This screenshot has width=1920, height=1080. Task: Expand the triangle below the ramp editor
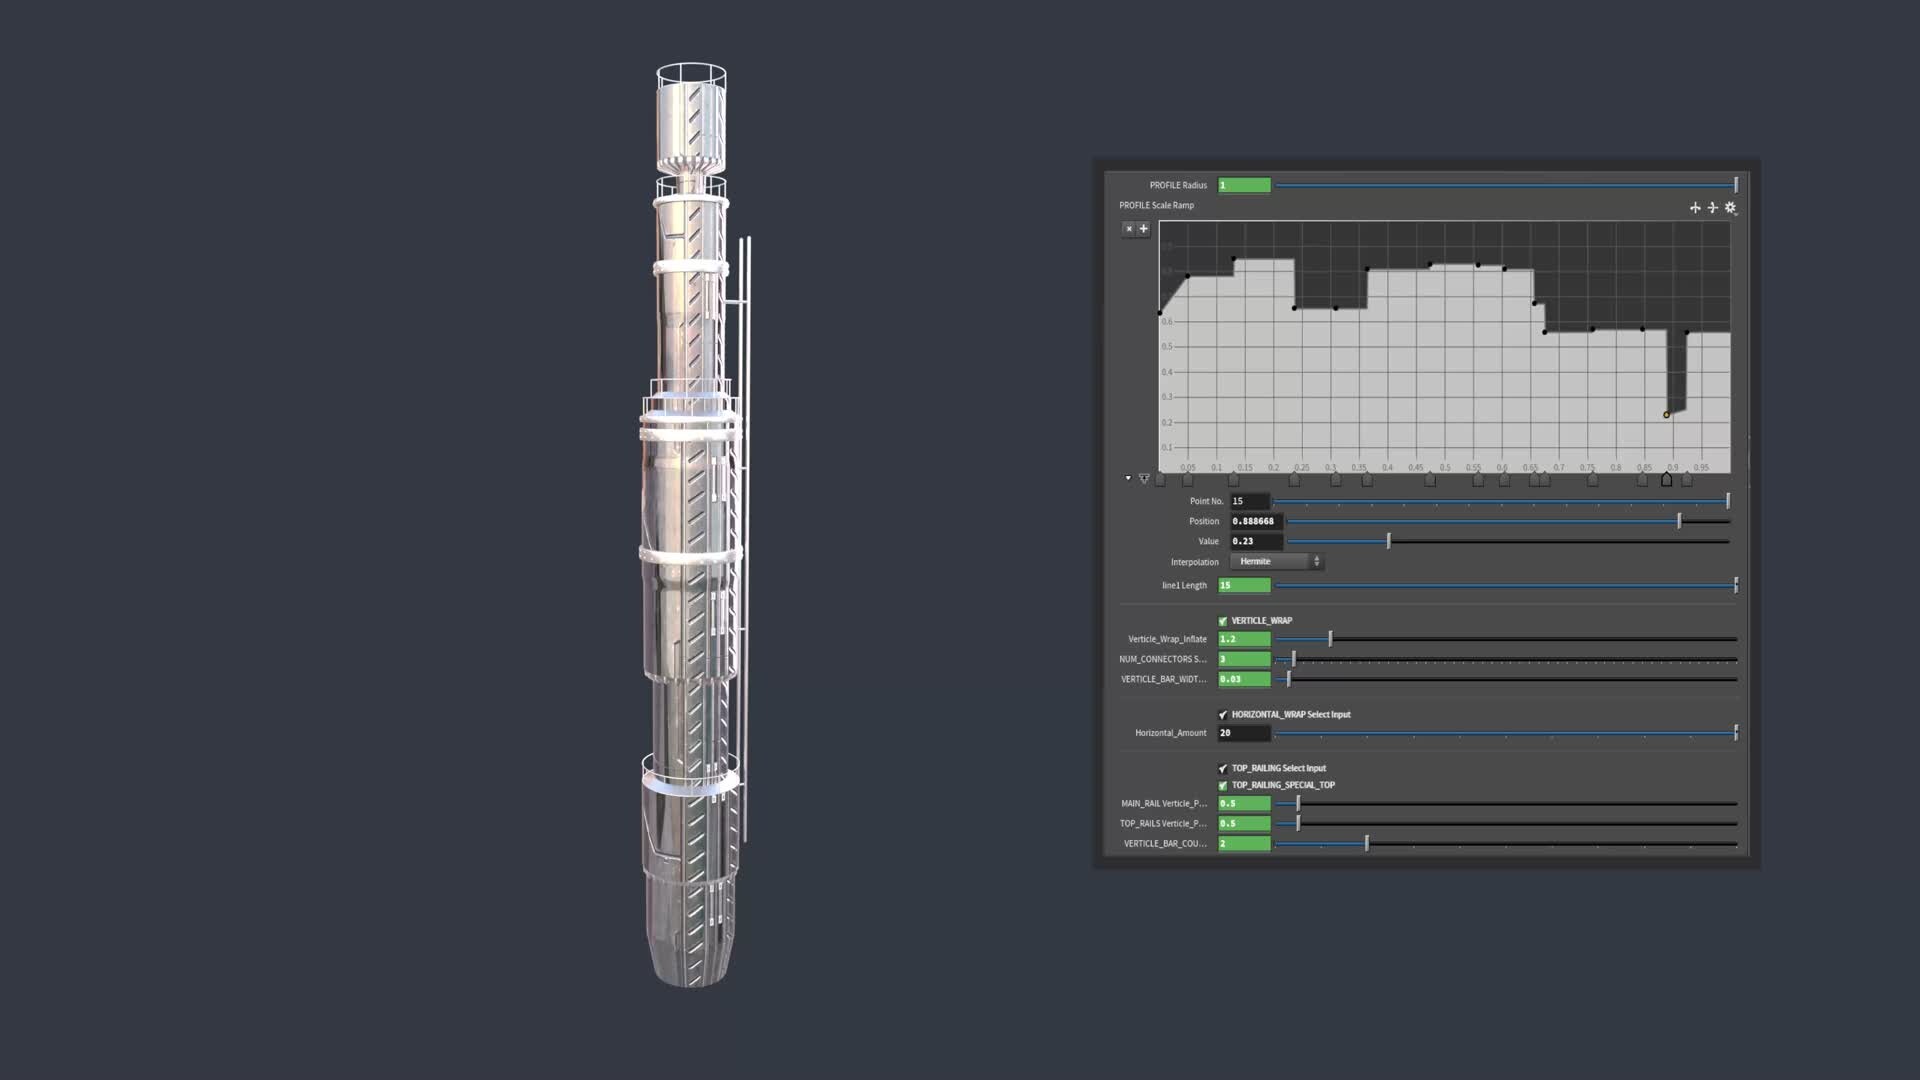1126,477
